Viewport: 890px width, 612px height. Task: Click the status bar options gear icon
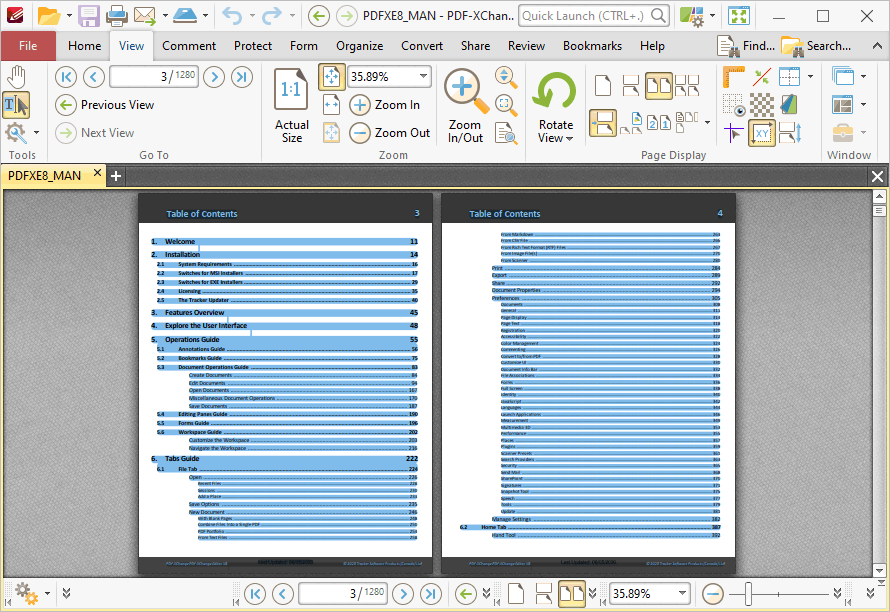[x=26, y=593]
